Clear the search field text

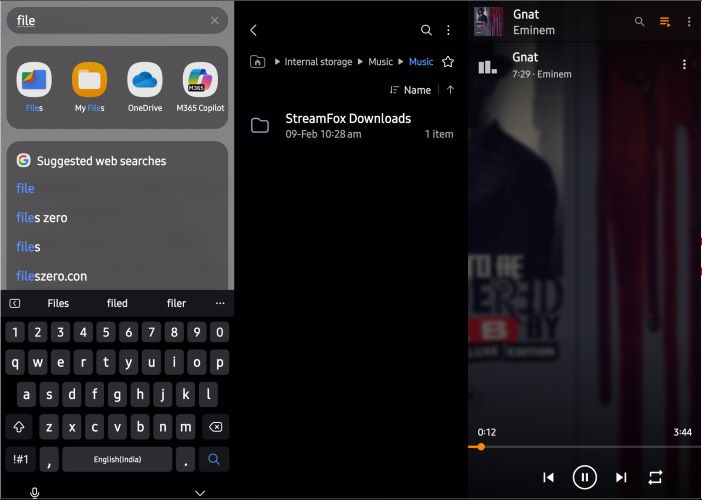point(215,21)
